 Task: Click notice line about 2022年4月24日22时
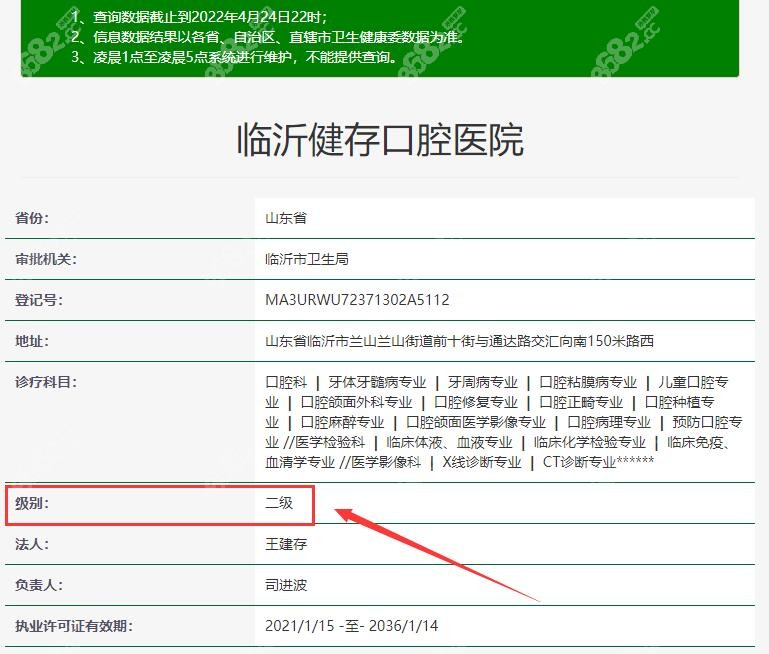(x=199, y=17)
